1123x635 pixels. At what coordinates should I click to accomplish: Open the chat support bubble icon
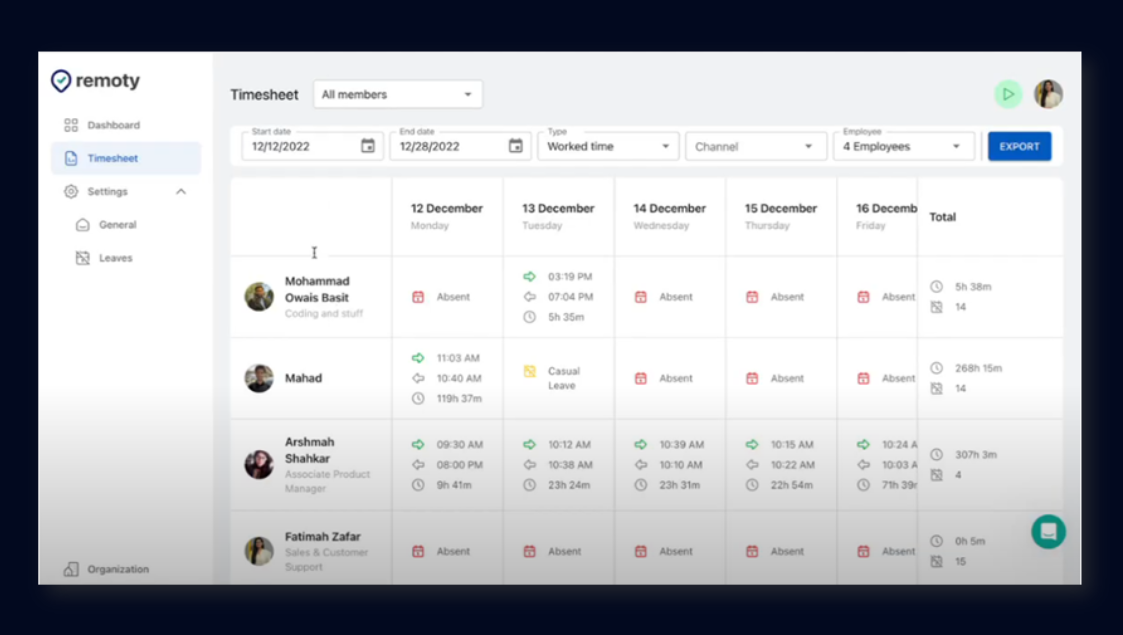pos(1047,530)
